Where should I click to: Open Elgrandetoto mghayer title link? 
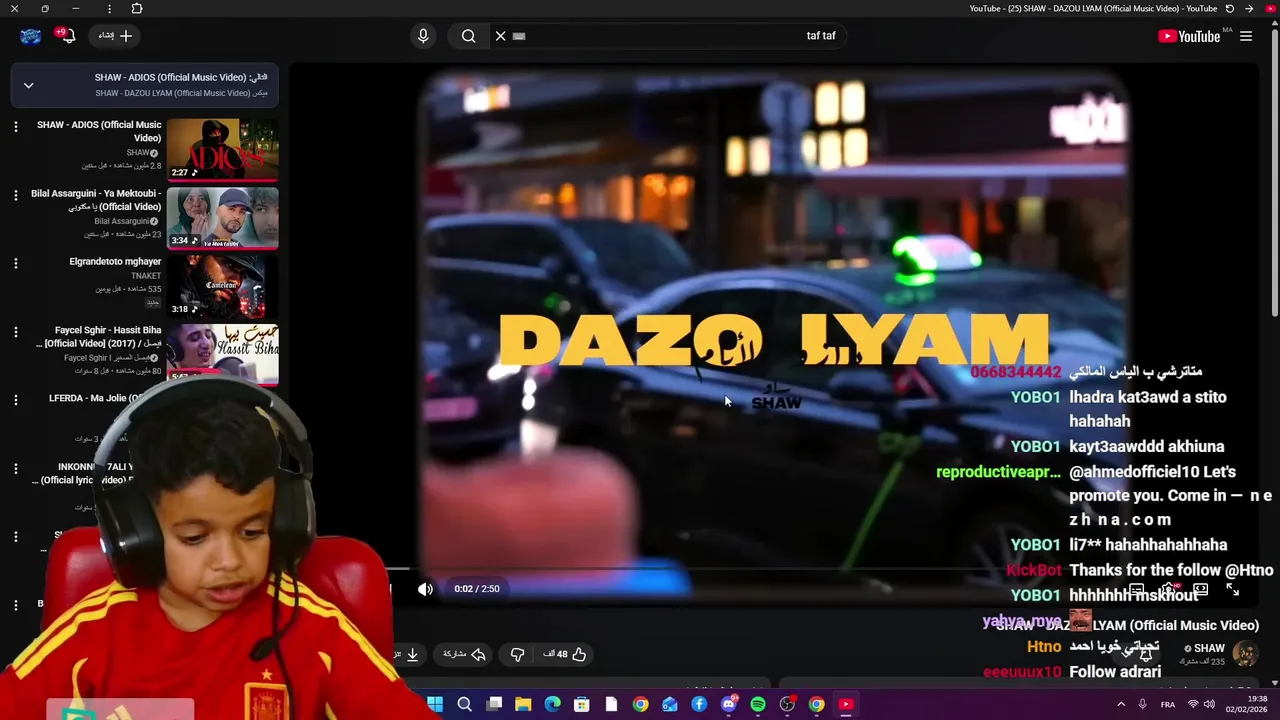tap(115, 262)
